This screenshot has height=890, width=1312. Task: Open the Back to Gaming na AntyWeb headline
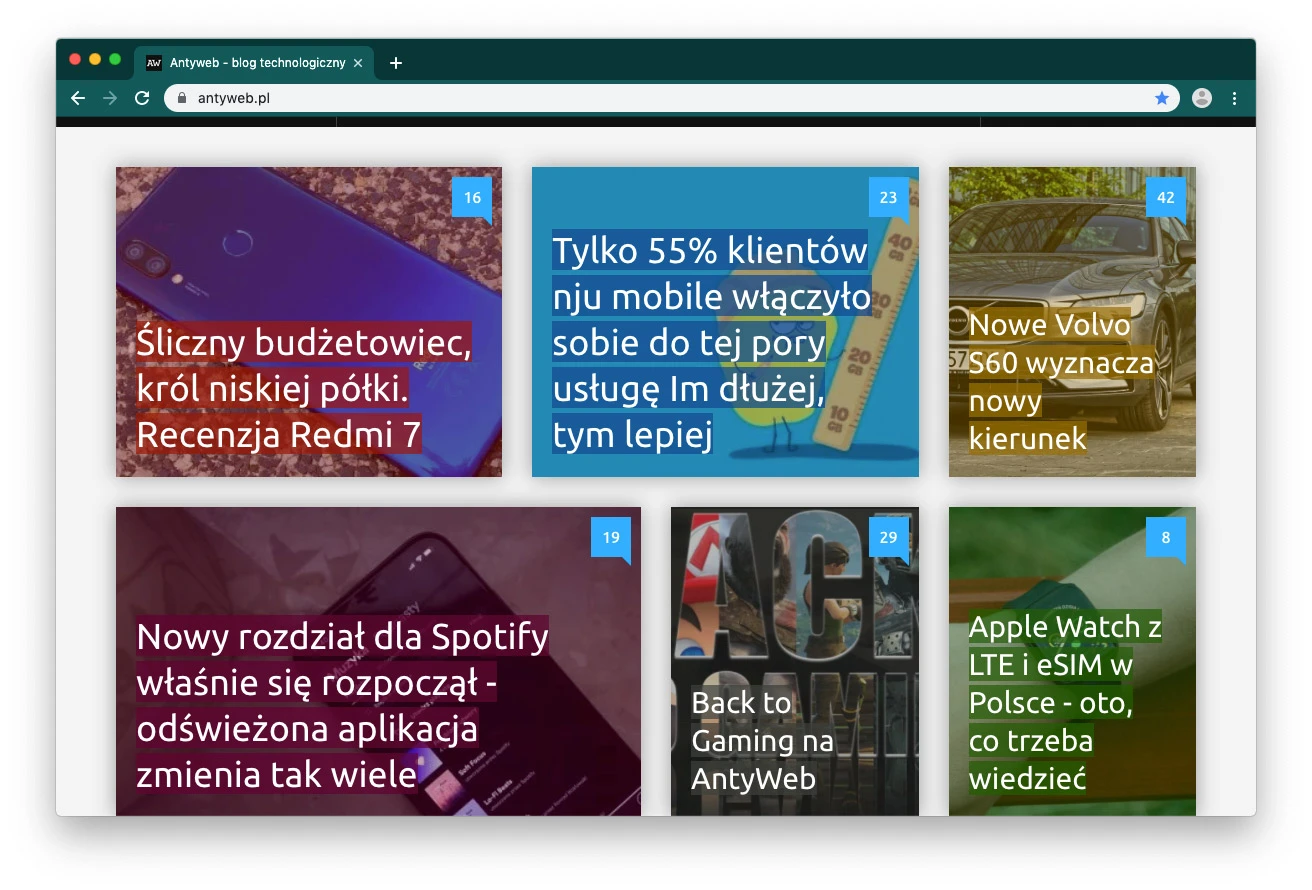pyautogui.click(x=762, y=741)
